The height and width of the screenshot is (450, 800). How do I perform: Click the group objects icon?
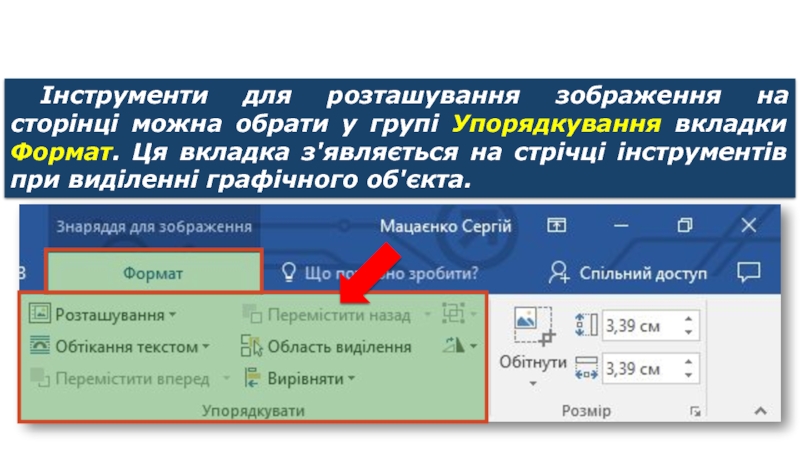(454, 313)
